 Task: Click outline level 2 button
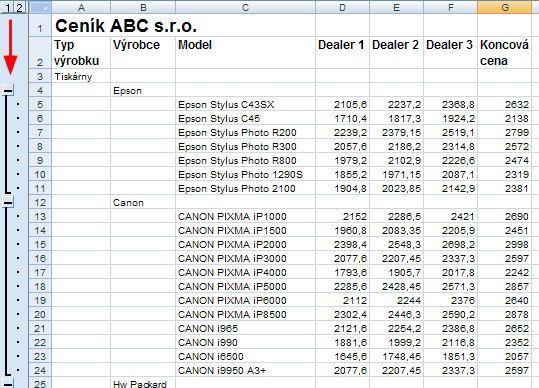click(x=20, y=7)
